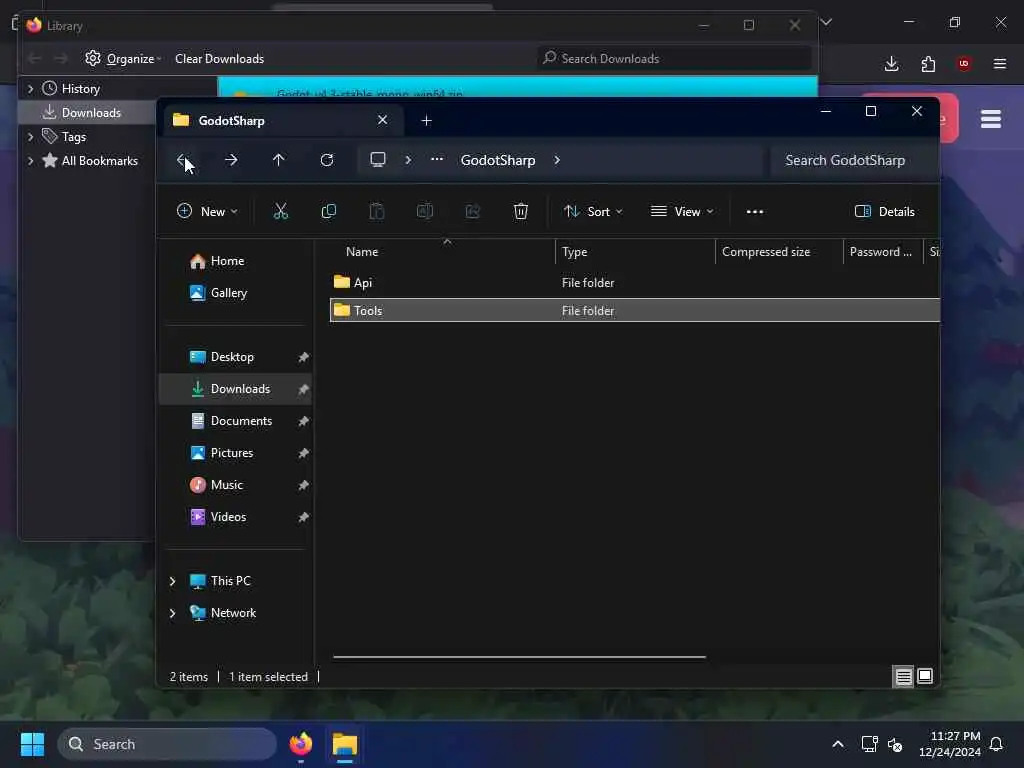This screenshot has width=1024, height=768.
Task: Click the horizontal scrollbar in file list
Action: click(519, 657)
